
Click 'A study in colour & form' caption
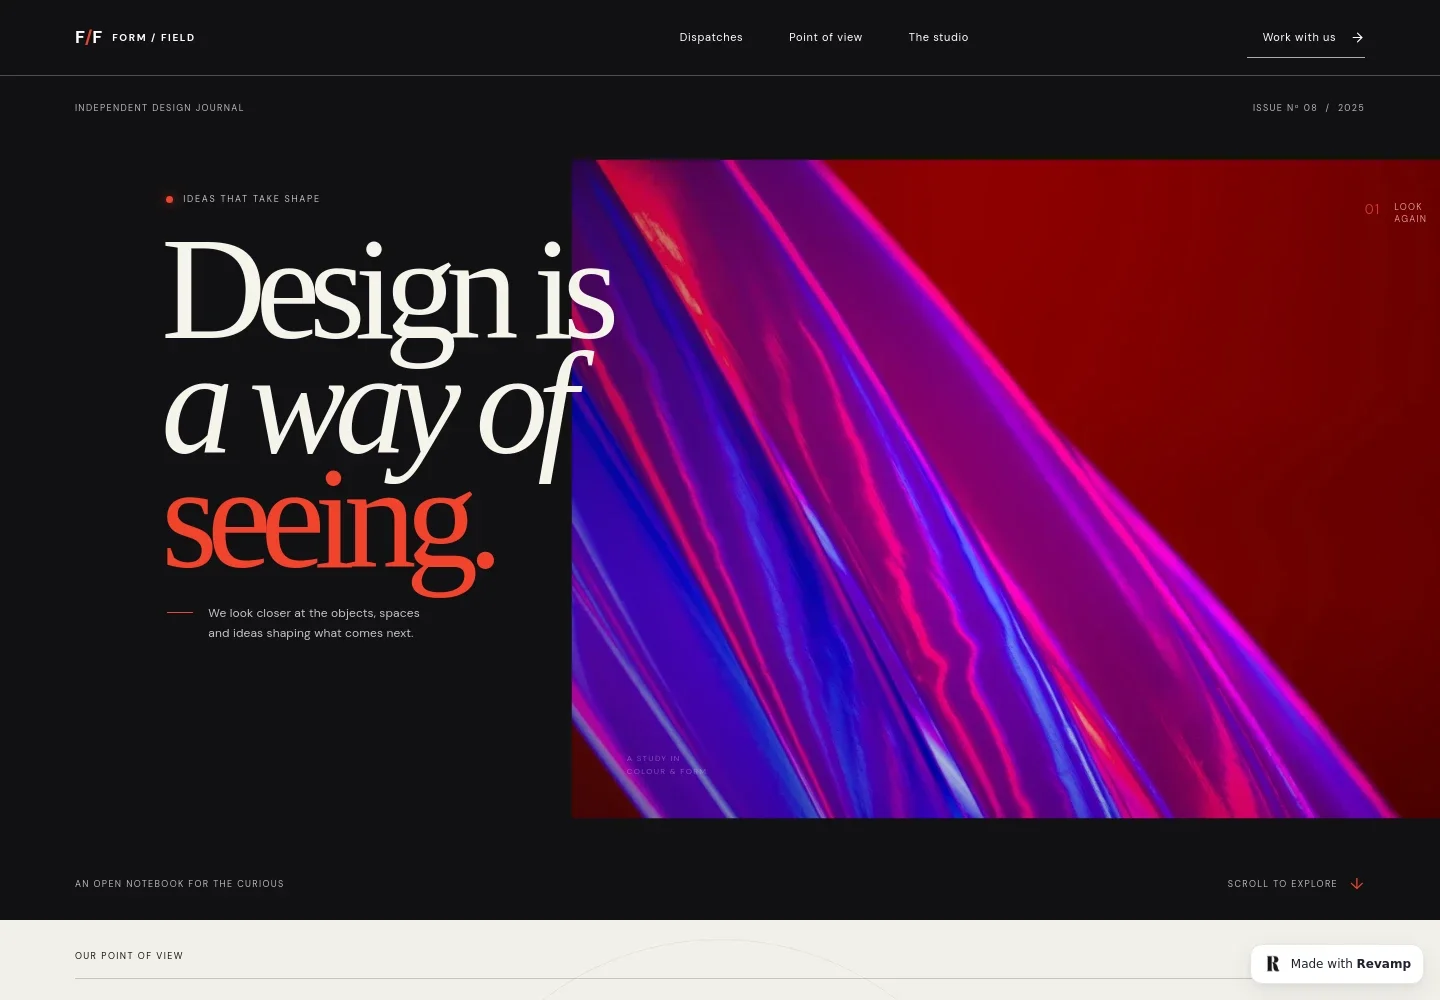[666, 765]
